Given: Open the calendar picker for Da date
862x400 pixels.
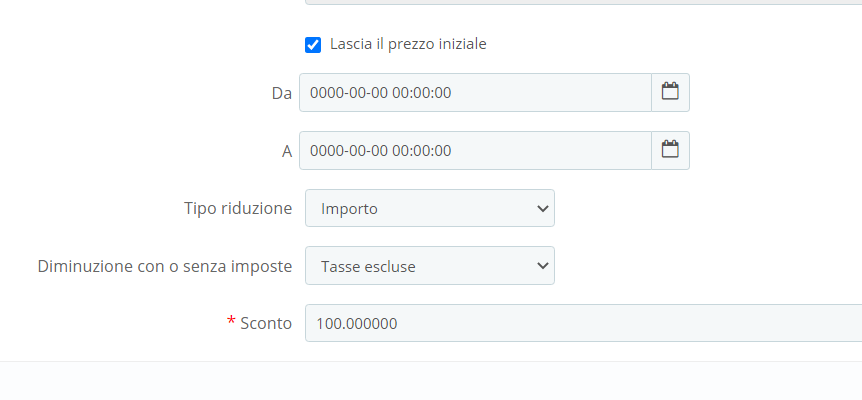Looking at the screenshot, I should (x=670, y=92).
